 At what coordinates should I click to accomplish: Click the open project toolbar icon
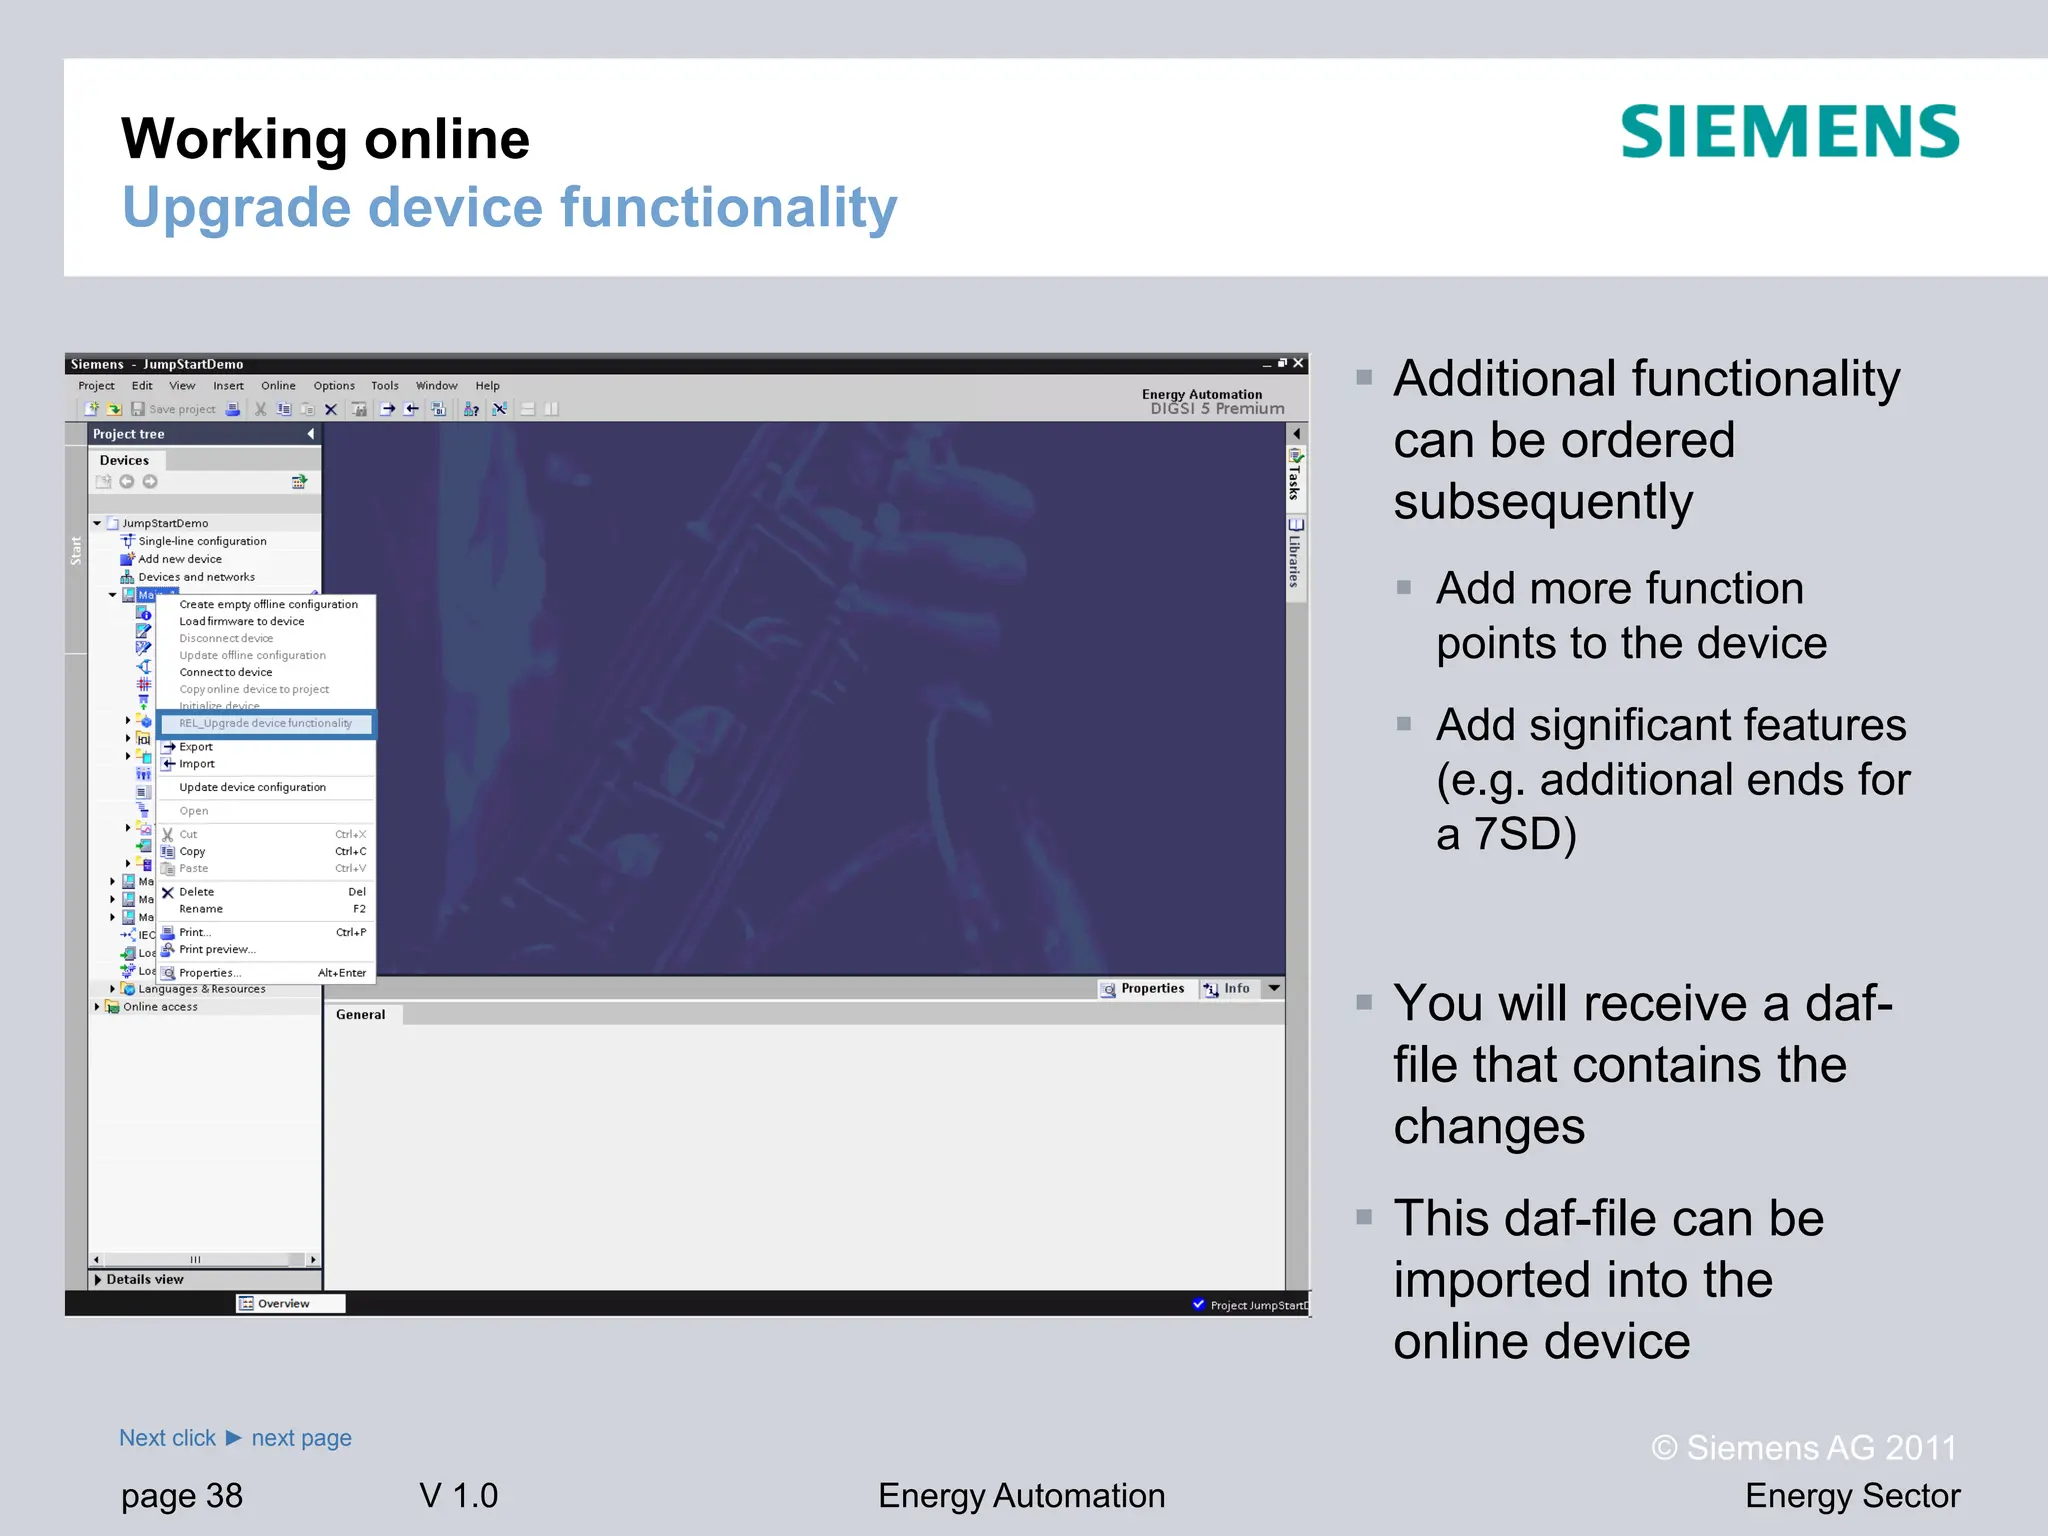[x=114, y=409]
